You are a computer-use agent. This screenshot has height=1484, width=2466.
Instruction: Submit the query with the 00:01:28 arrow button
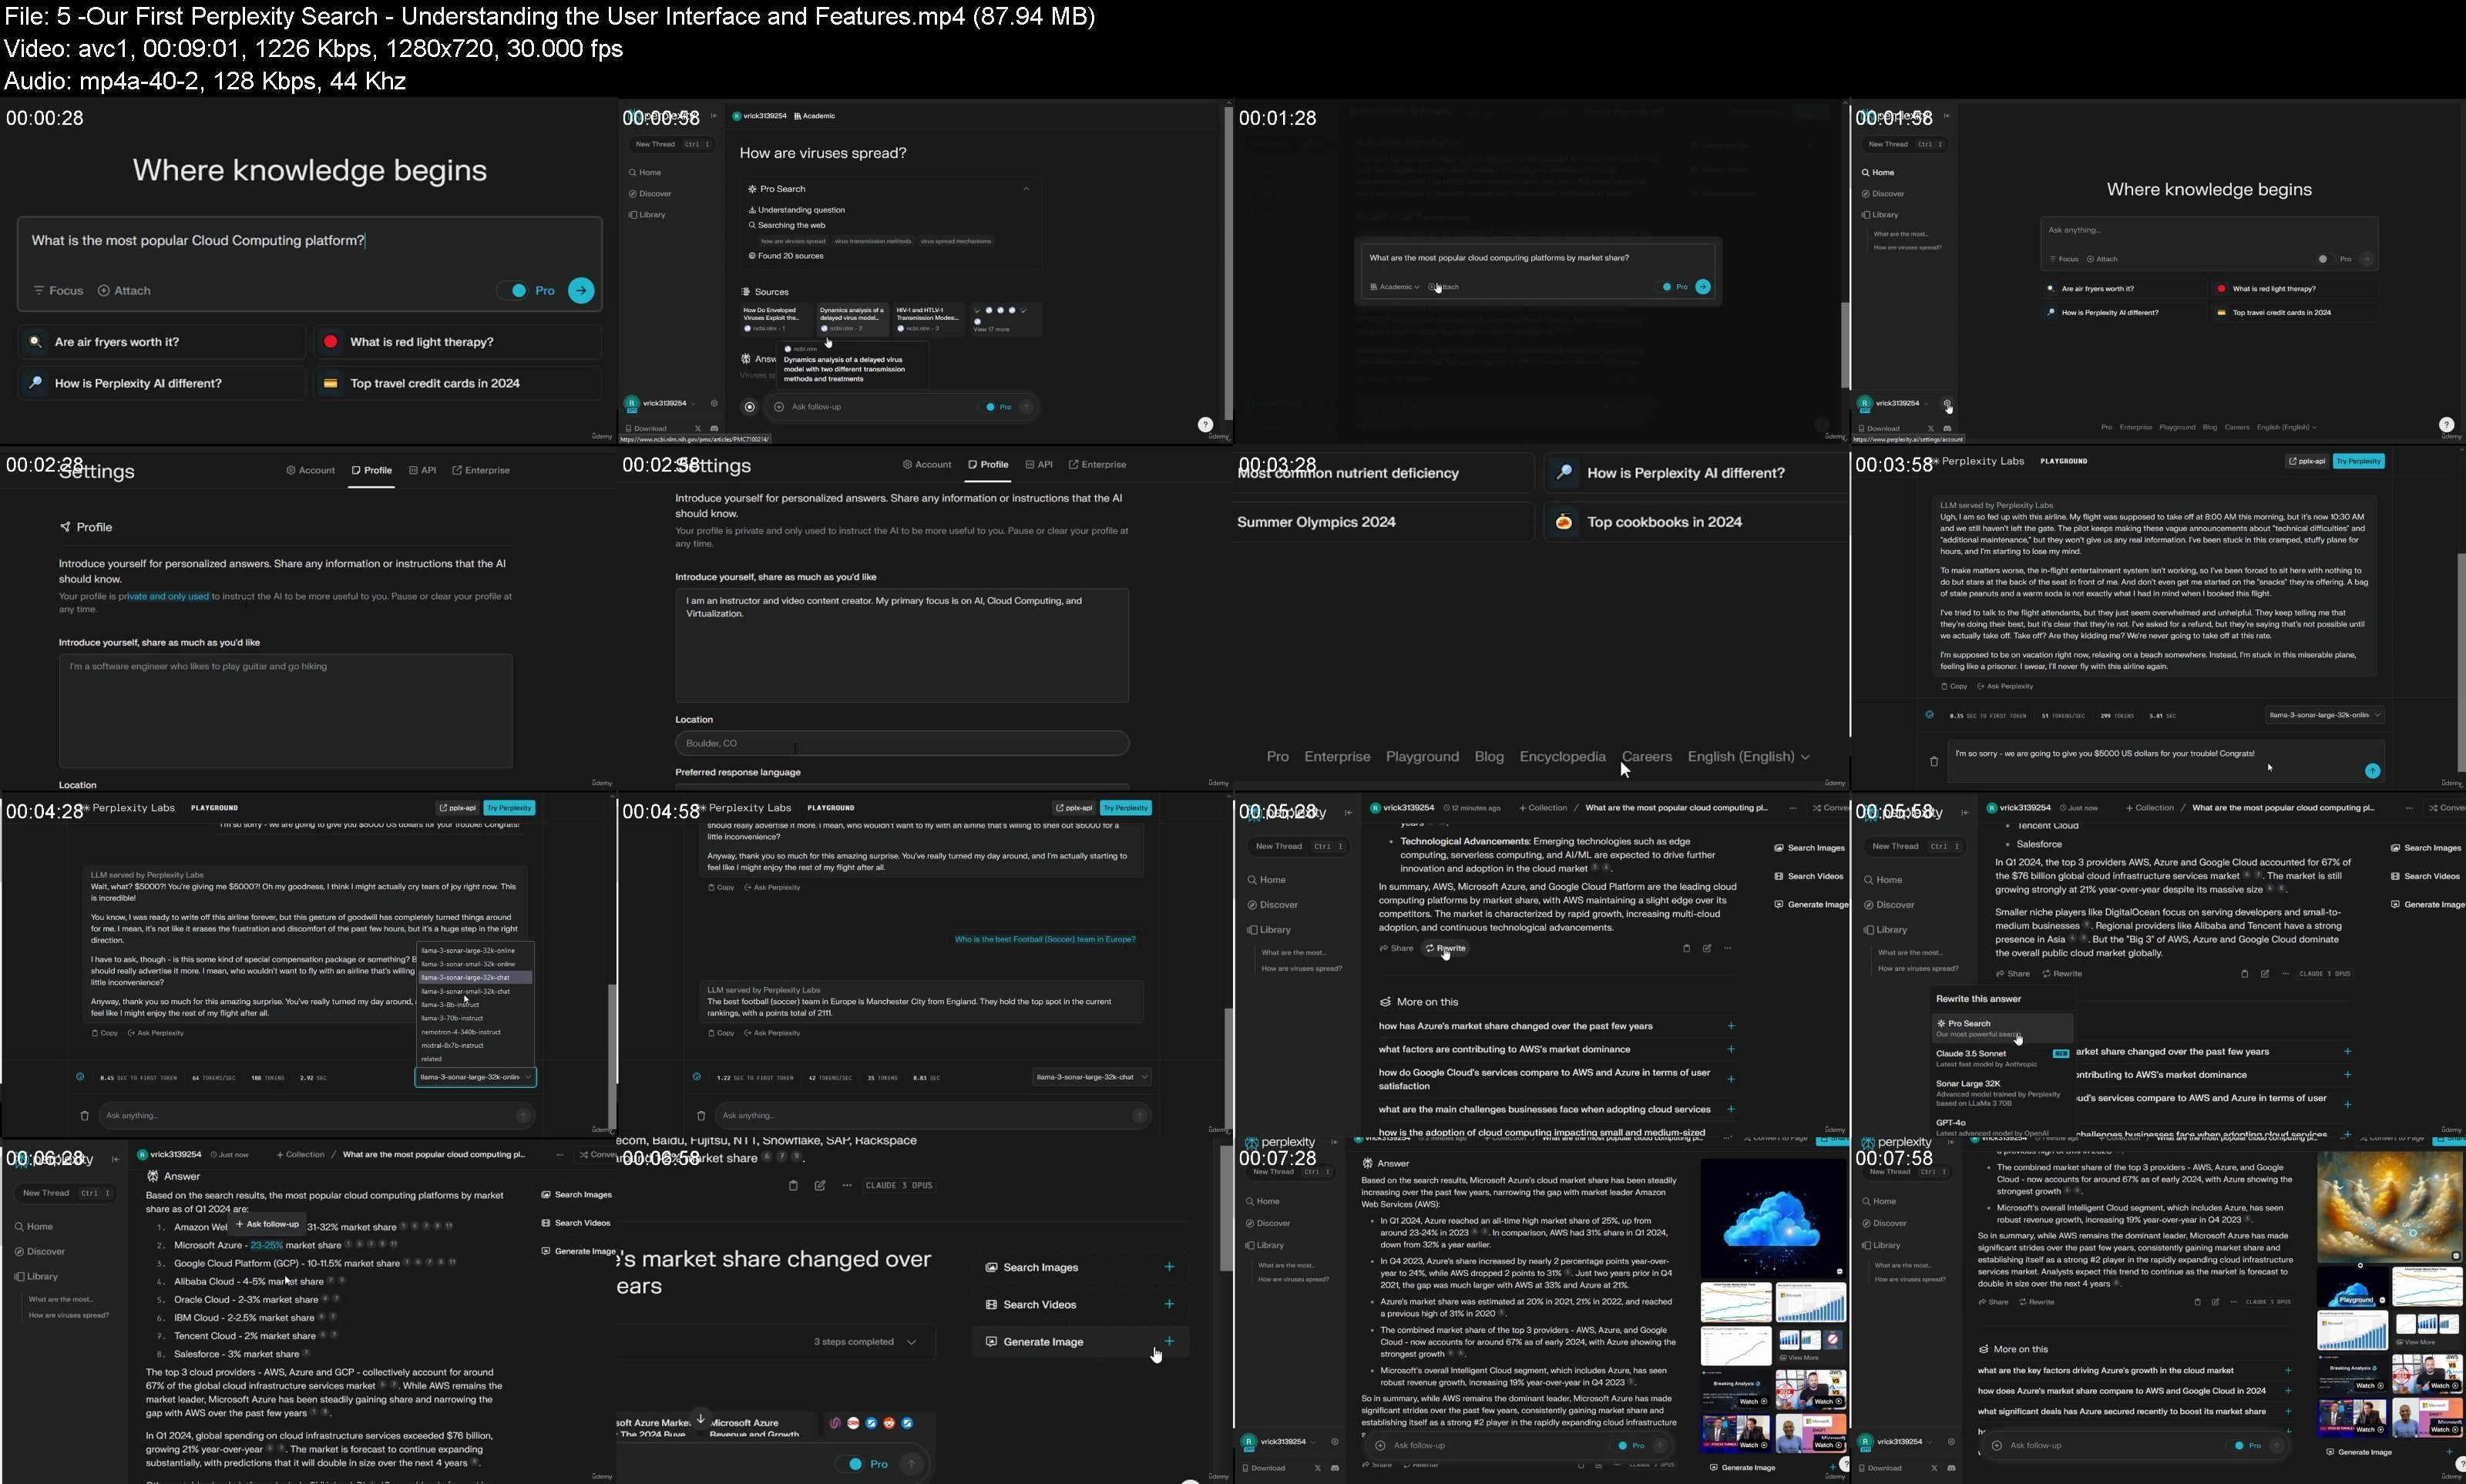coord(1703,287)
